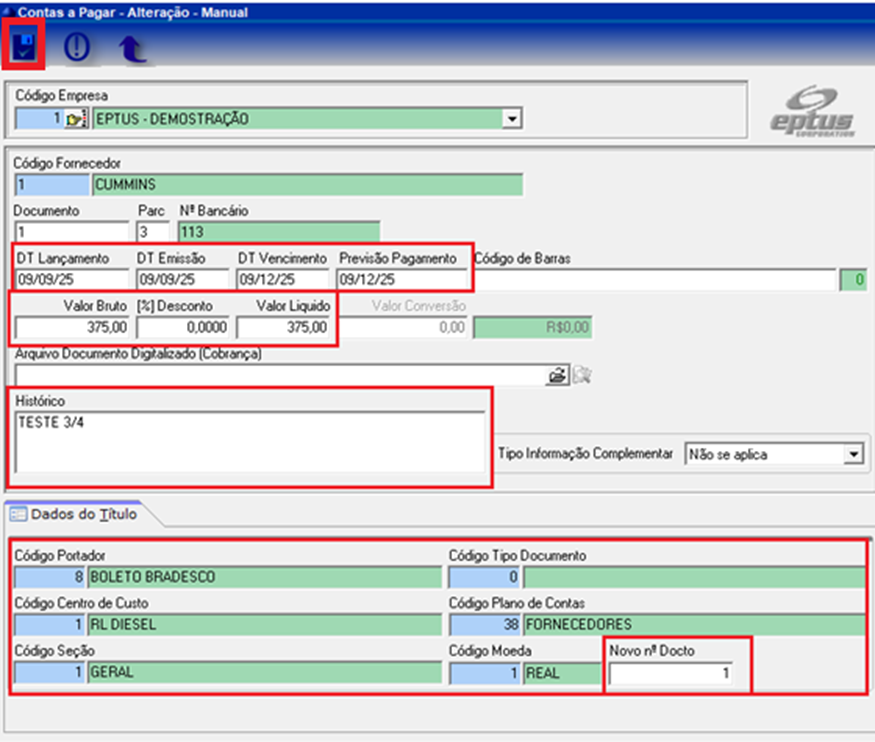This screenshot has width=875, height=742.
Task: Click the small icon in title bar
Action: click(9, 13)
